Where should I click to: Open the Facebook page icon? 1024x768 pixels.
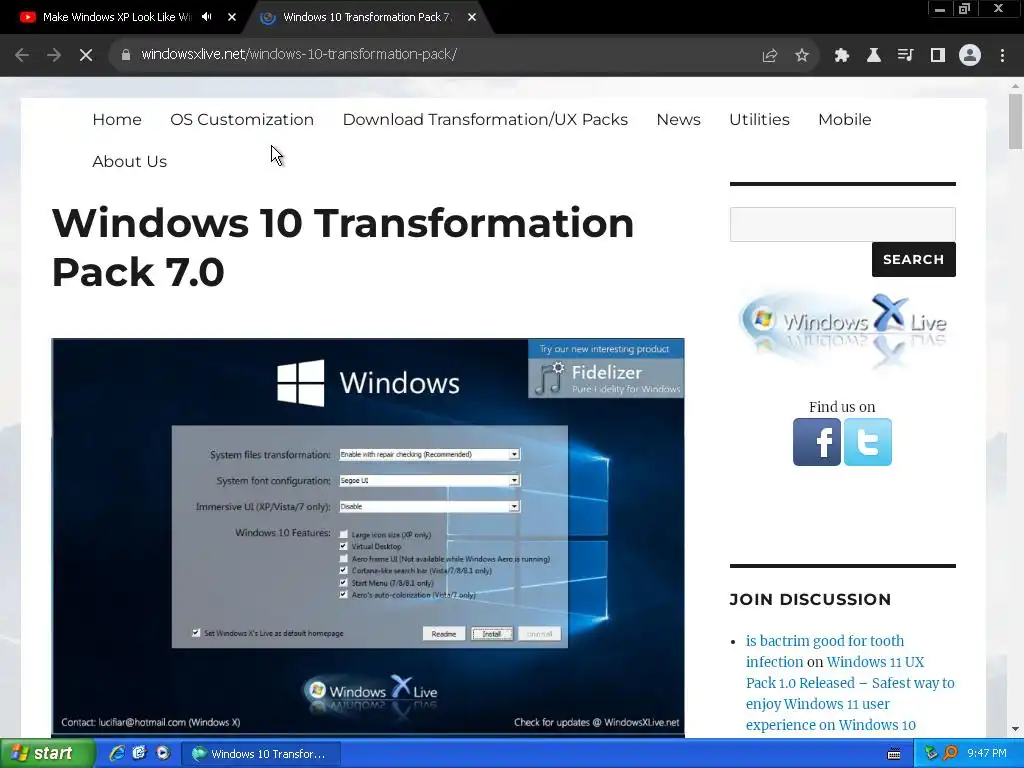click(x=817, y=442)
